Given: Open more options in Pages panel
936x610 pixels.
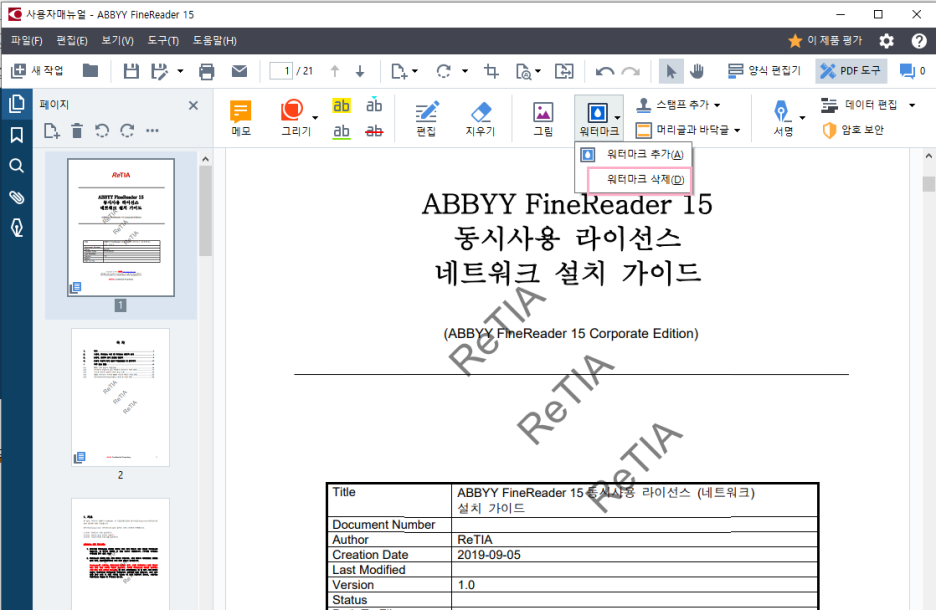Looking at the screenshot, I should tap(152, 131).
